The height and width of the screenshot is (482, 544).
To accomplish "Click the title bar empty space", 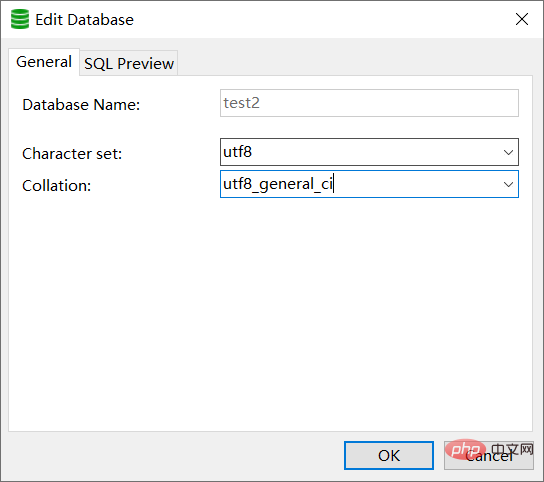I will click(x=323, y=19).
